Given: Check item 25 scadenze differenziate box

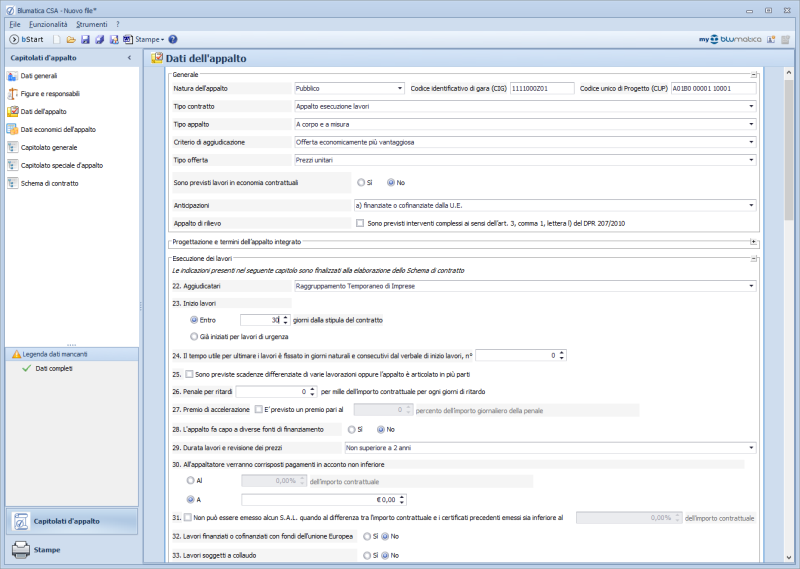Looking at the screenshot, I should click(x=189, y=374).
